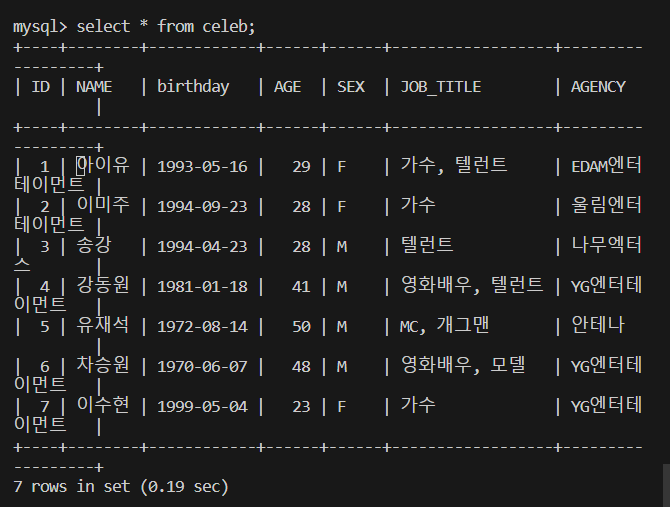The height and width of the screenshot is (507, 670).
Task: Click birthday 1972-08-14
Action: pyautogui.click(x=202, y=327)
